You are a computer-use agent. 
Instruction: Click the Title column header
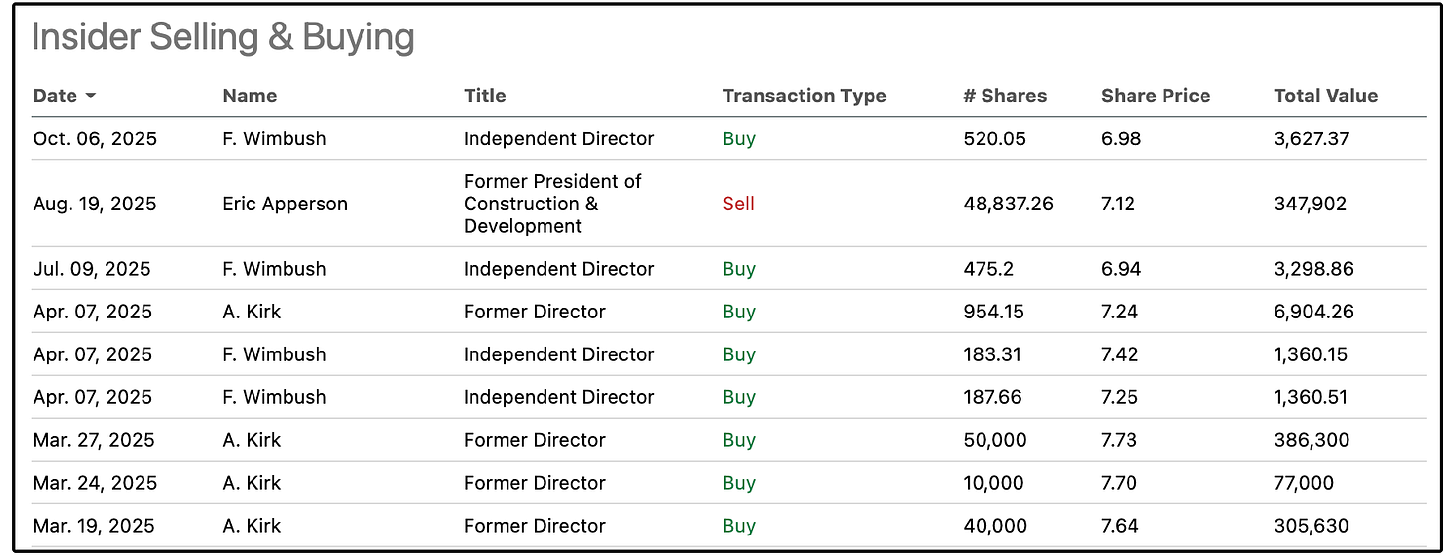(485, 96)
